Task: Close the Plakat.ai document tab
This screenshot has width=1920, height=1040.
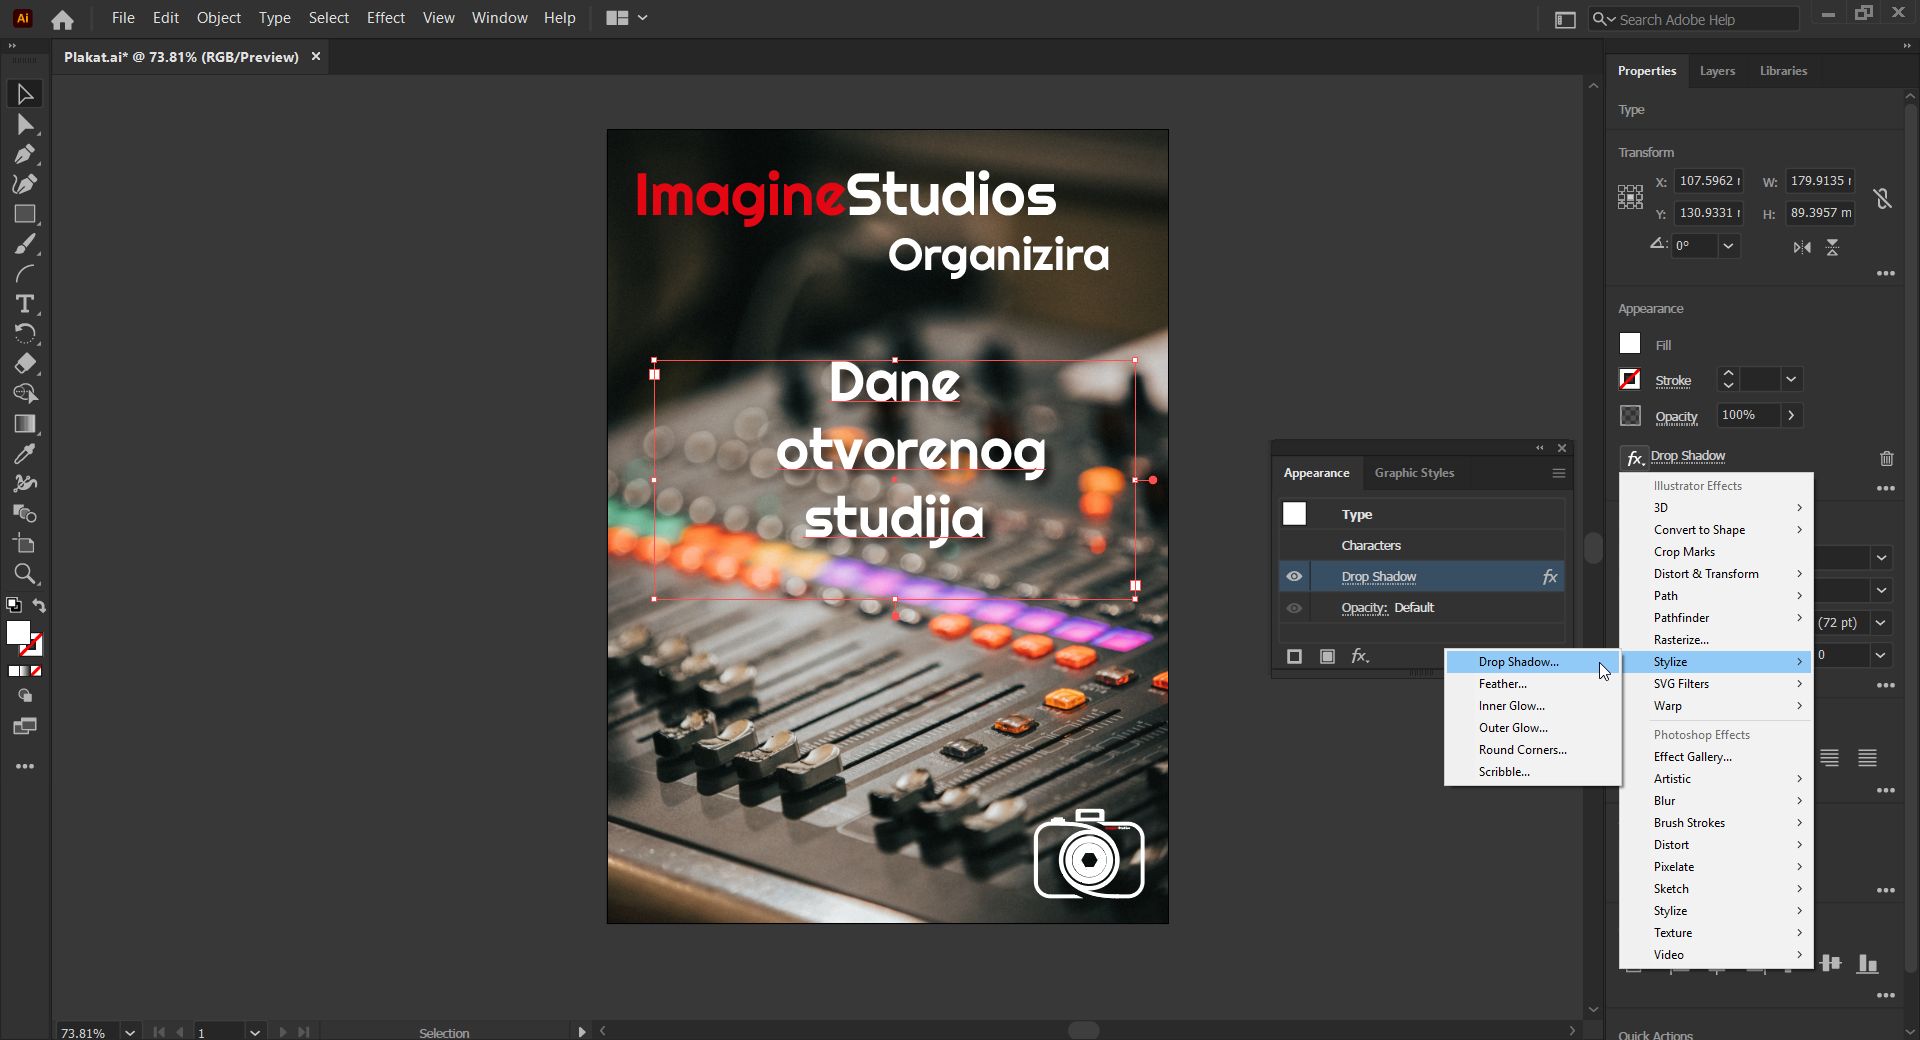Action: click(x=316, y=57)
